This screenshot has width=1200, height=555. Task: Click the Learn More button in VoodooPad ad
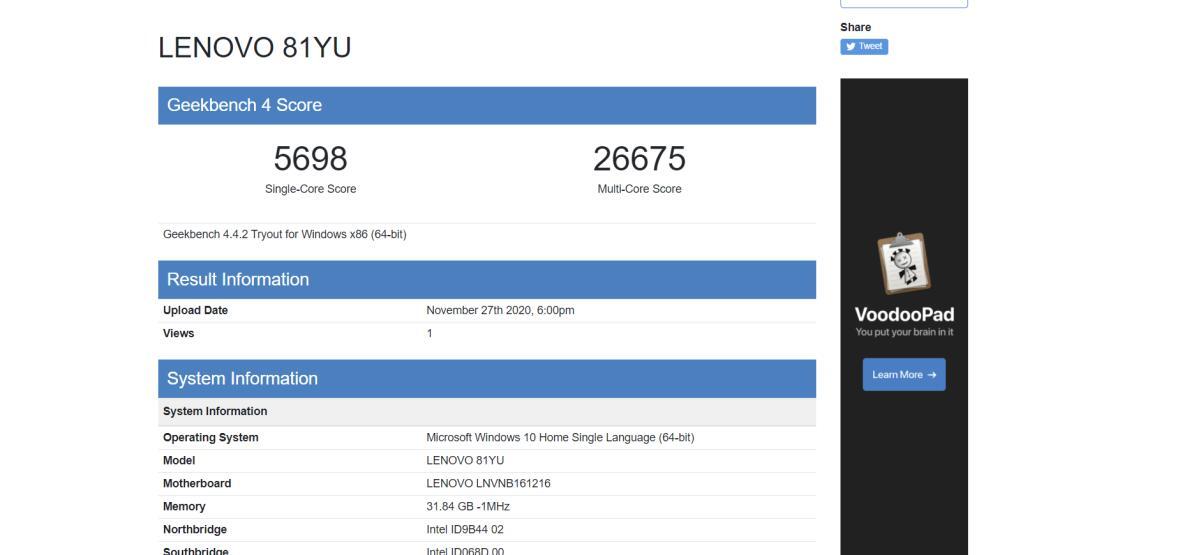(904, 375)
